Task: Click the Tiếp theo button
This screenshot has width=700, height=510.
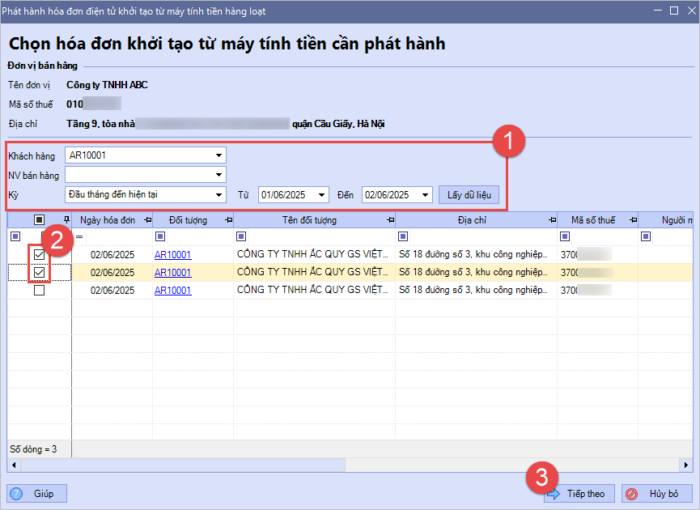Action: coord(577,494)
